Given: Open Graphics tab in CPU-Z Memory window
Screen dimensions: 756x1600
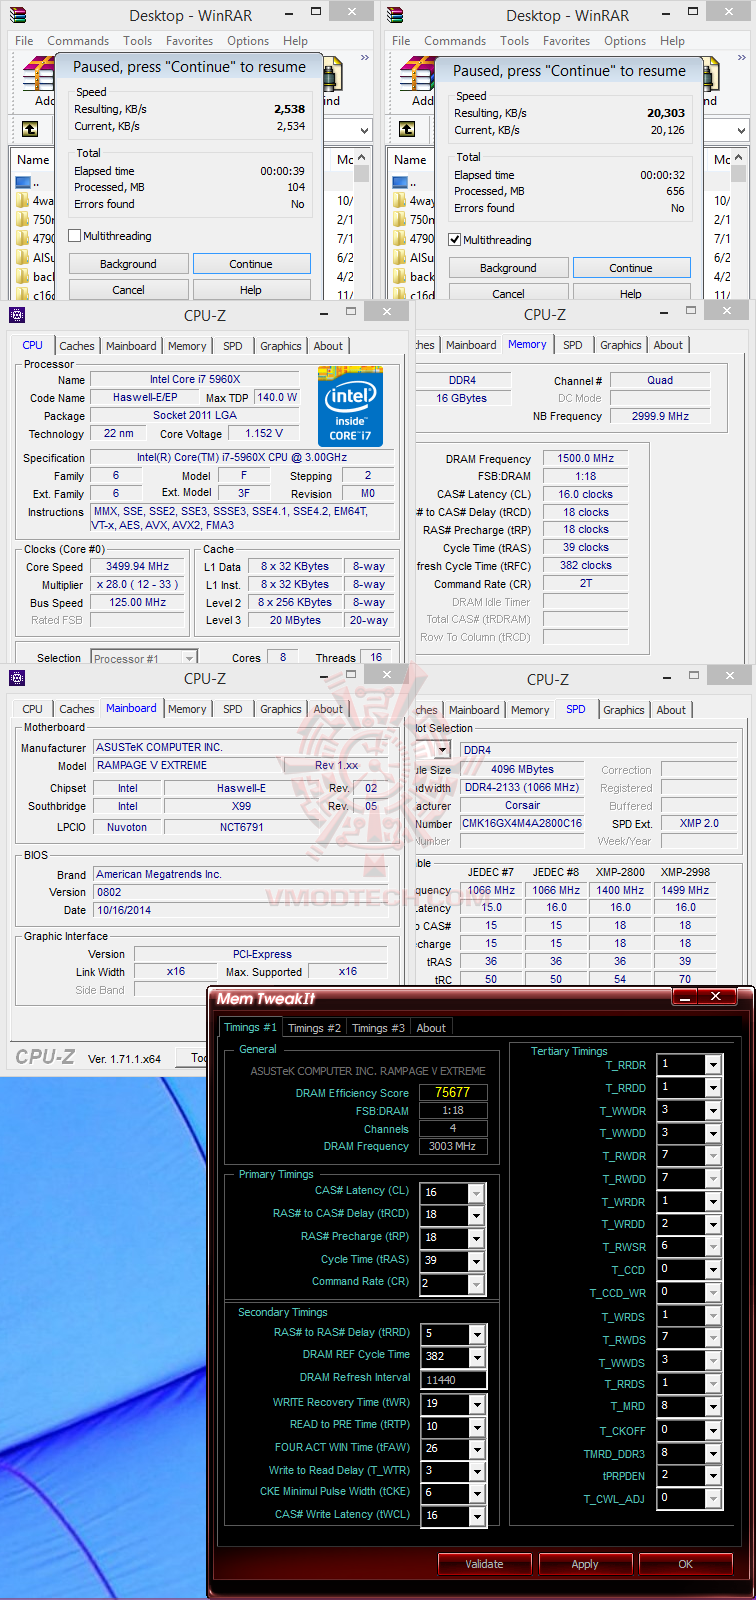Looking at the screenshot, I should pyautogui.click(x=621, y=345).
